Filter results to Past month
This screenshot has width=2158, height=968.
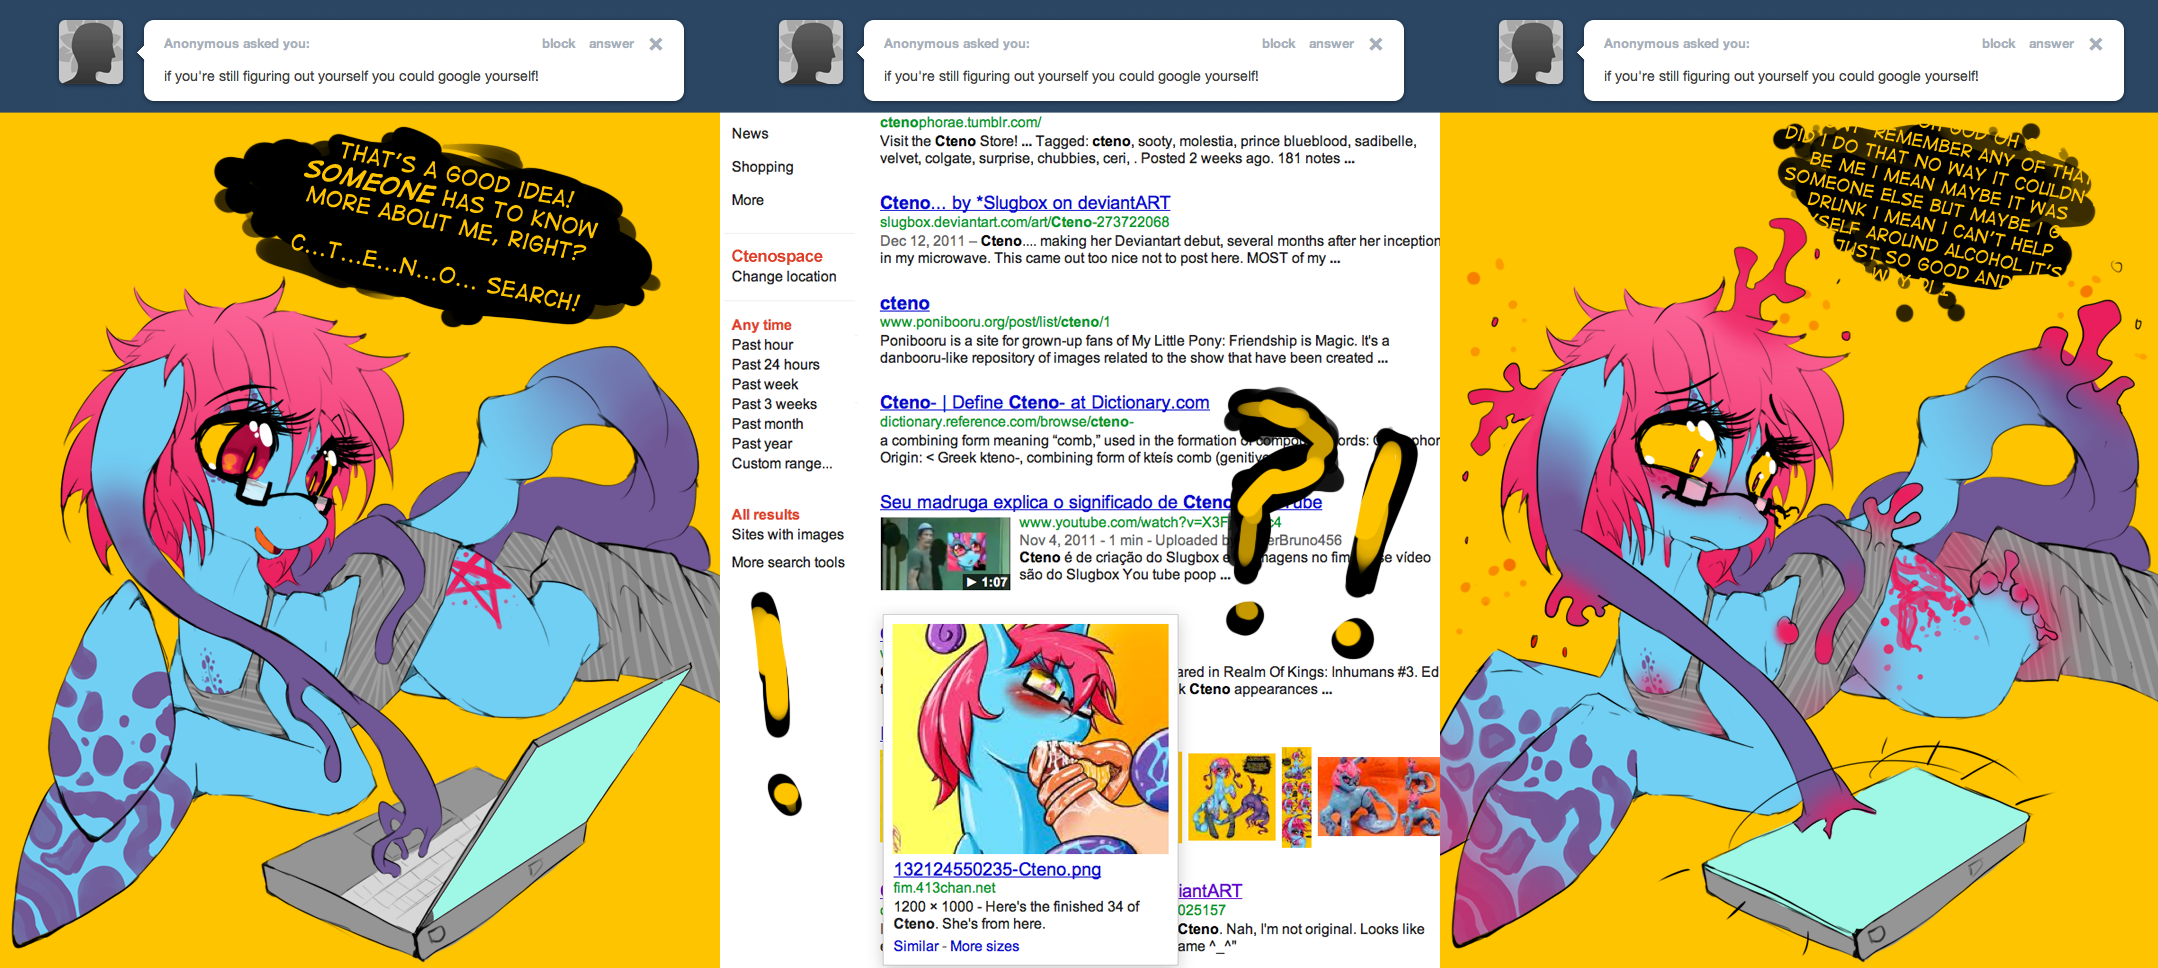pos(767,424)
